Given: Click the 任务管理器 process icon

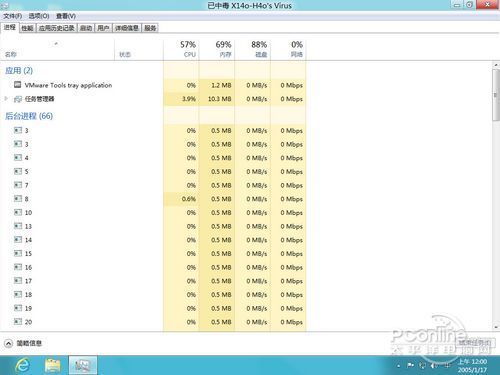Looking at the screenshot, I should pos(18,99).
